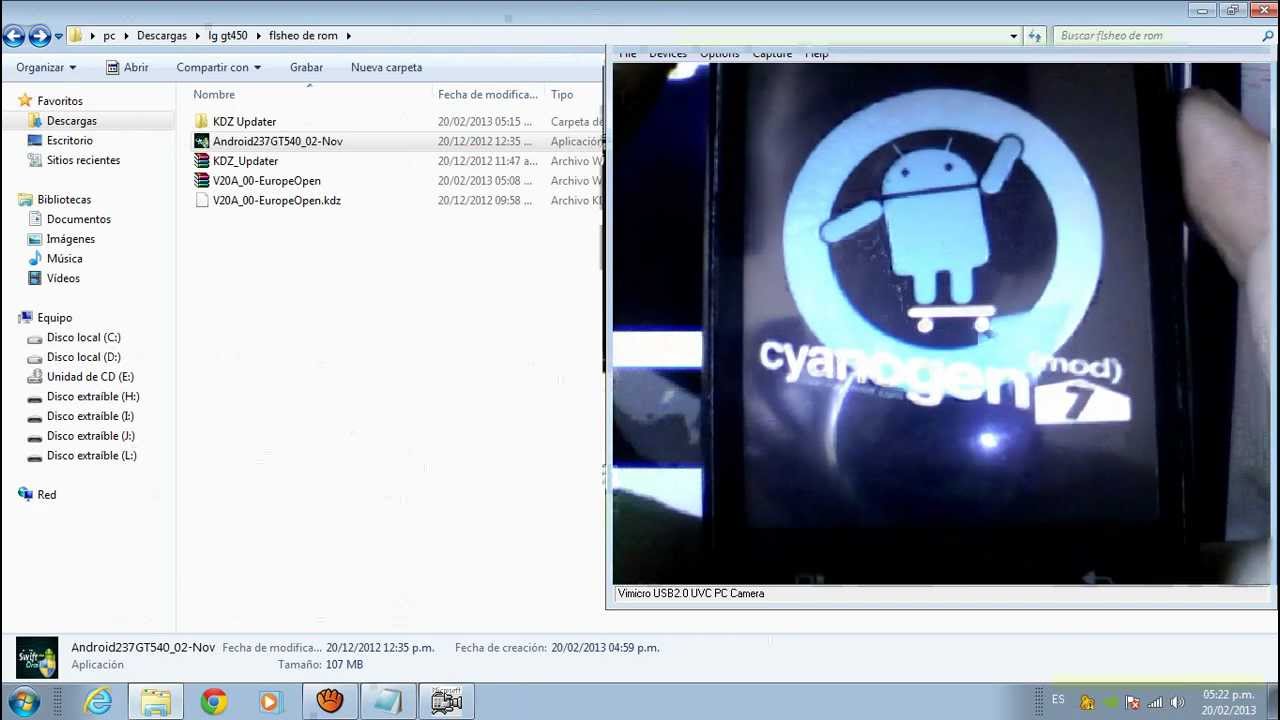Switch to Windows Explorer taskbar icon

click(156, 702)
